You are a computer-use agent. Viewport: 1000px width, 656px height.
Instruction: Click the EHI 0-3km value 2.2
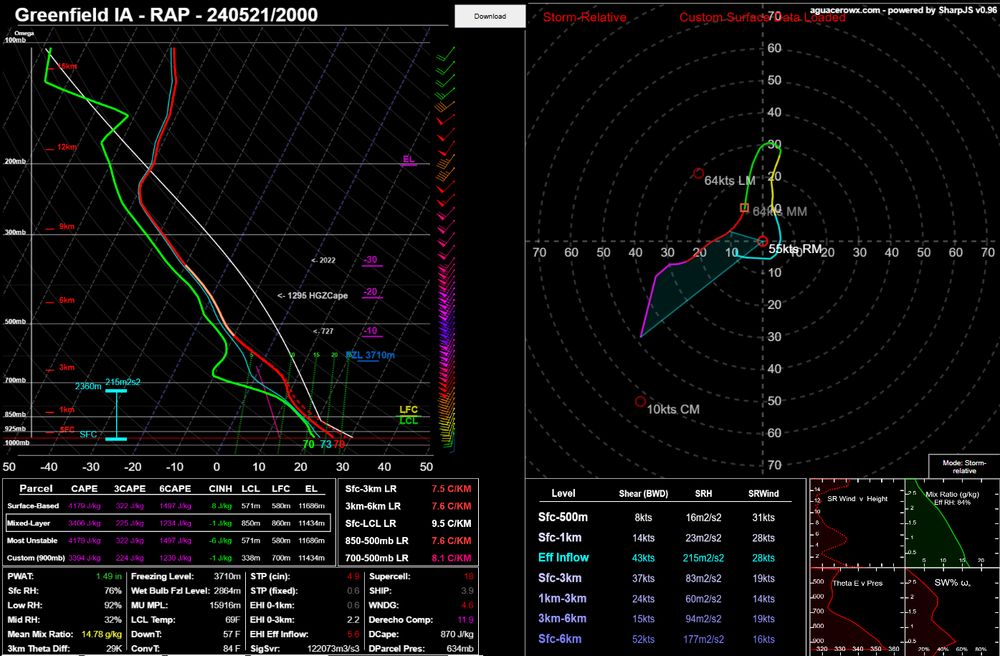pos(354,620)
